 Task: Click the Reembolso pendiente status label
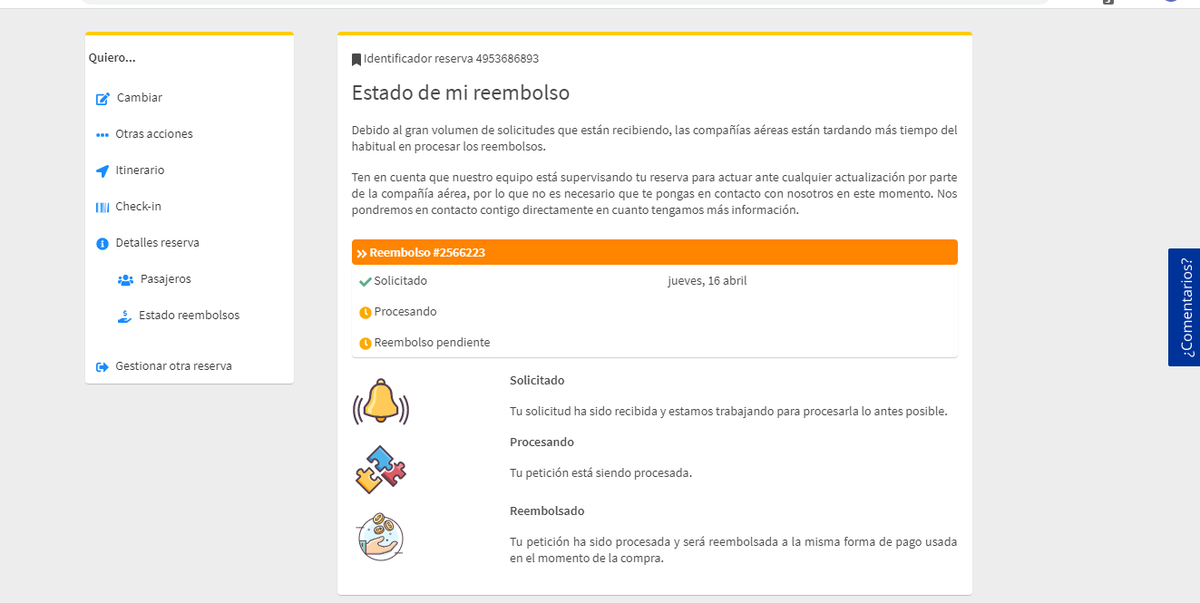432,343
